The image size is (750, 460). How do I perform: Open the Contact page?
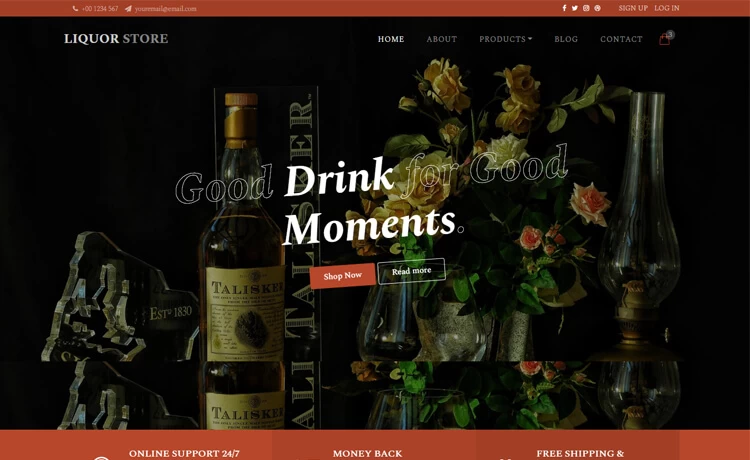[621, 39]
